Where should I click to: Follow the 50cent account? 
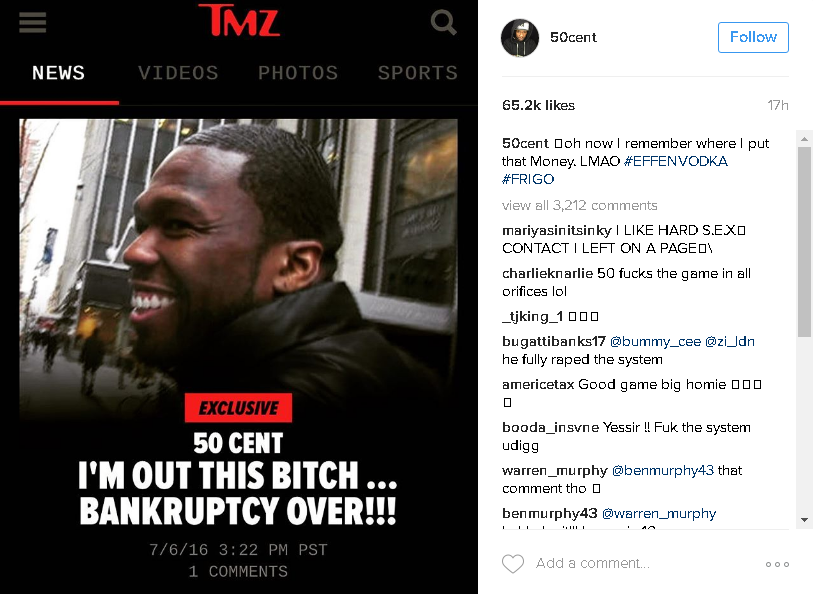[x=753, y=37]
